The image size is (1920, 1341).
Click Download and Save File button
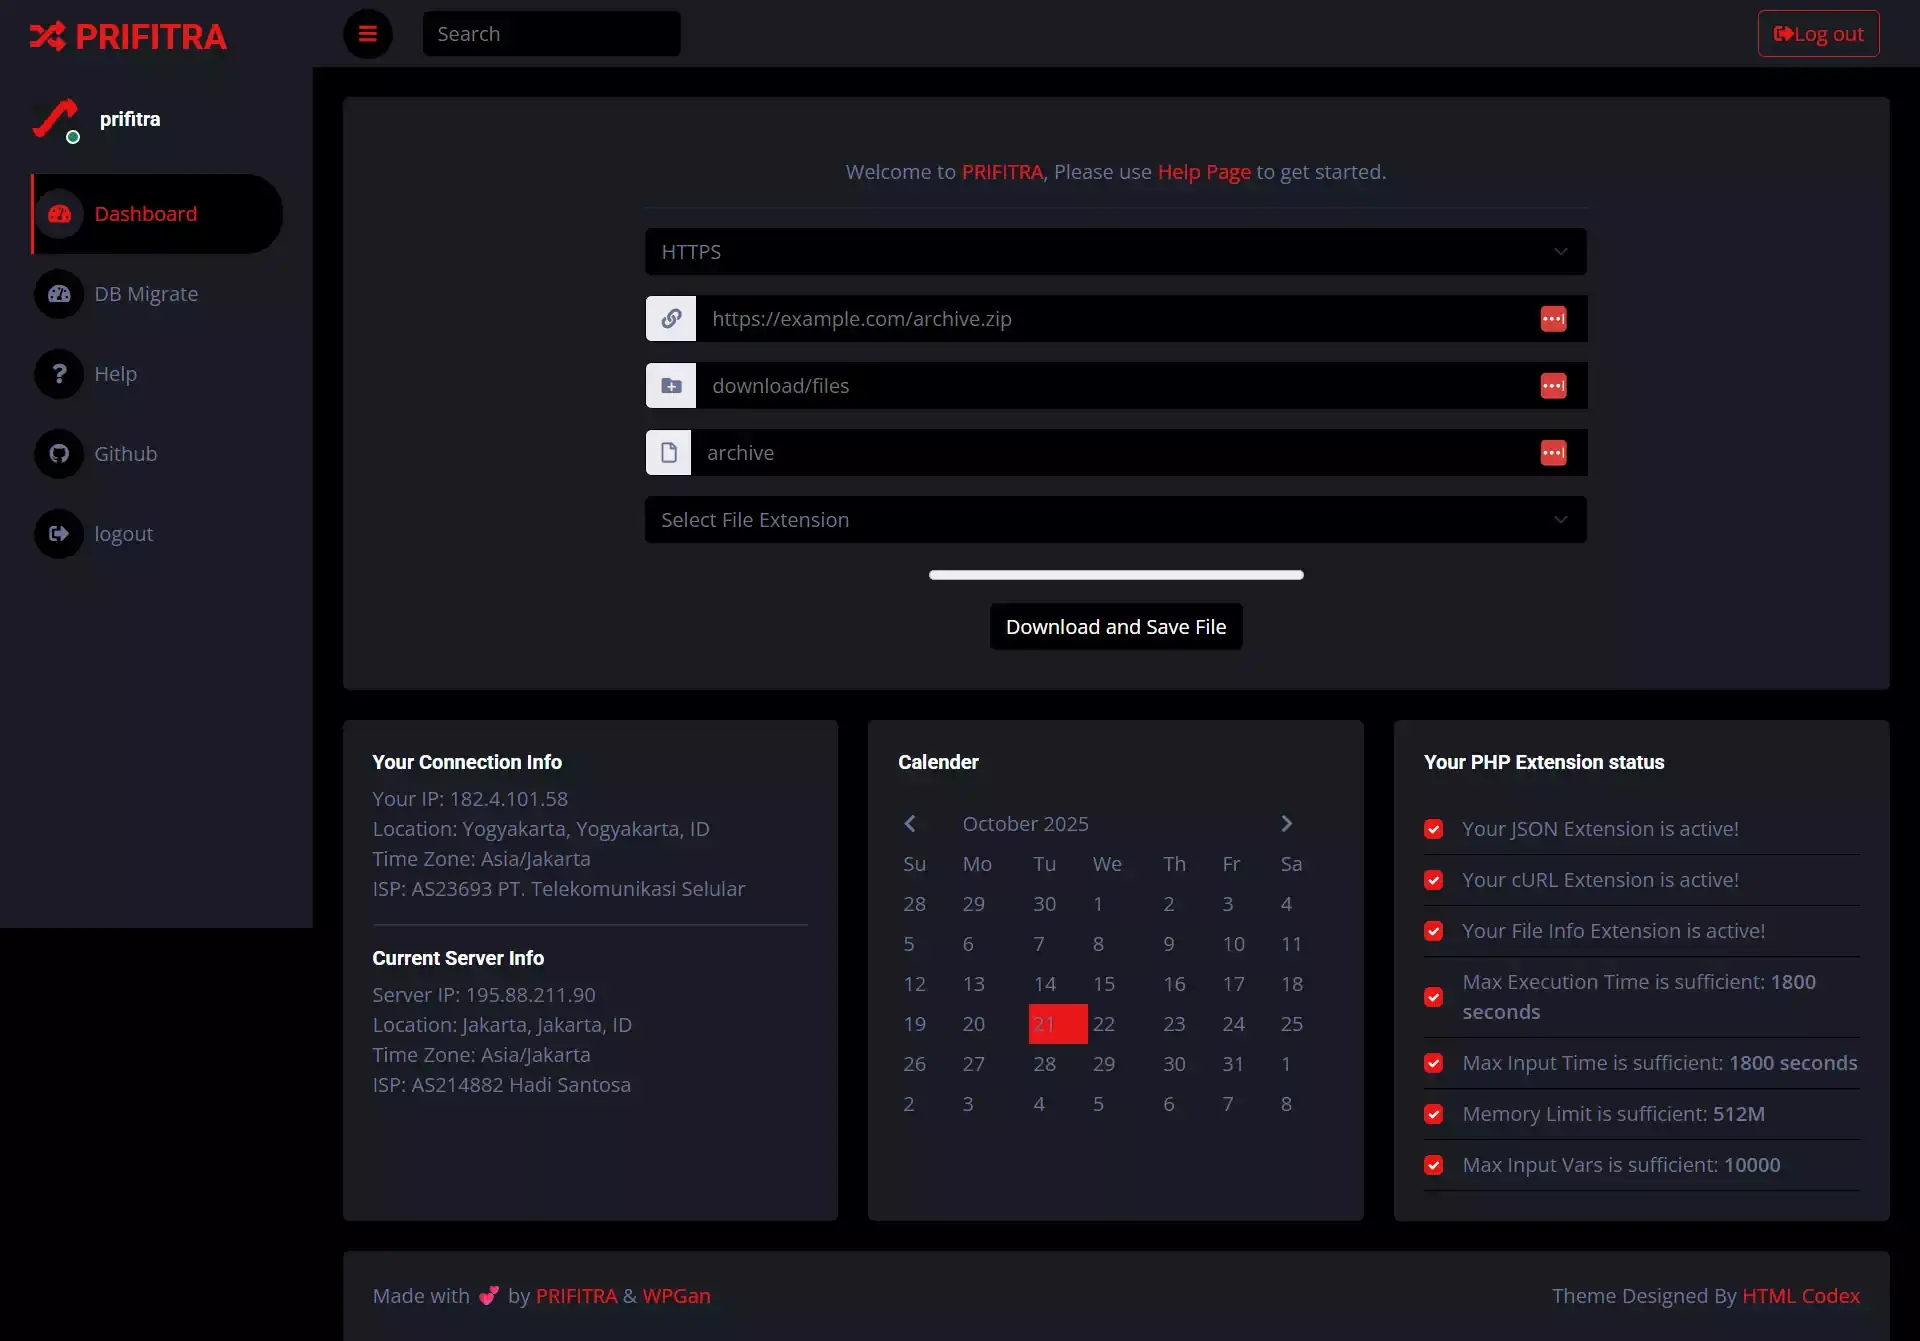tap(1116, 627)
